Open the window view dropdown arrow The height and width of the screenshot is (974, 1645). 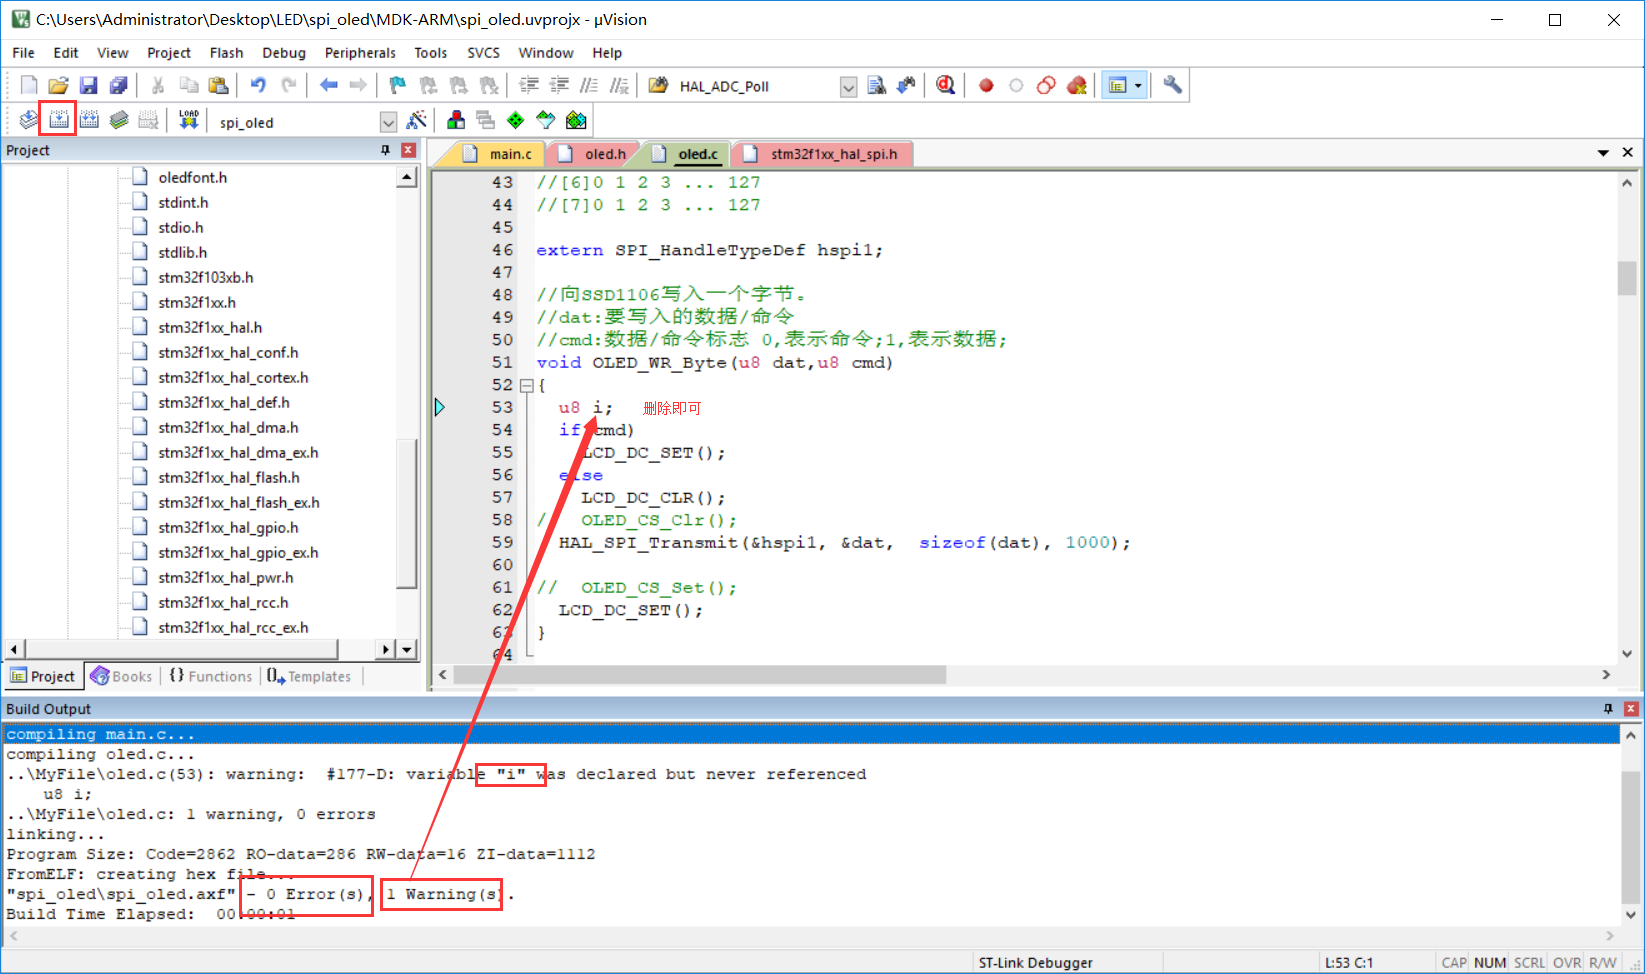pos(1138,86)
